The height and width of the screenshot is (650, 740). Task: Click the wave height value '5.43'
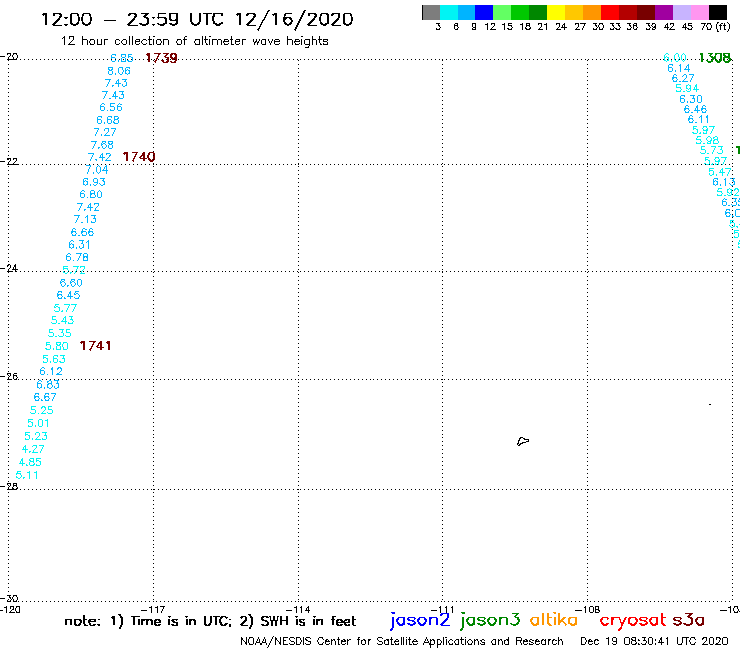coord(62,321)
